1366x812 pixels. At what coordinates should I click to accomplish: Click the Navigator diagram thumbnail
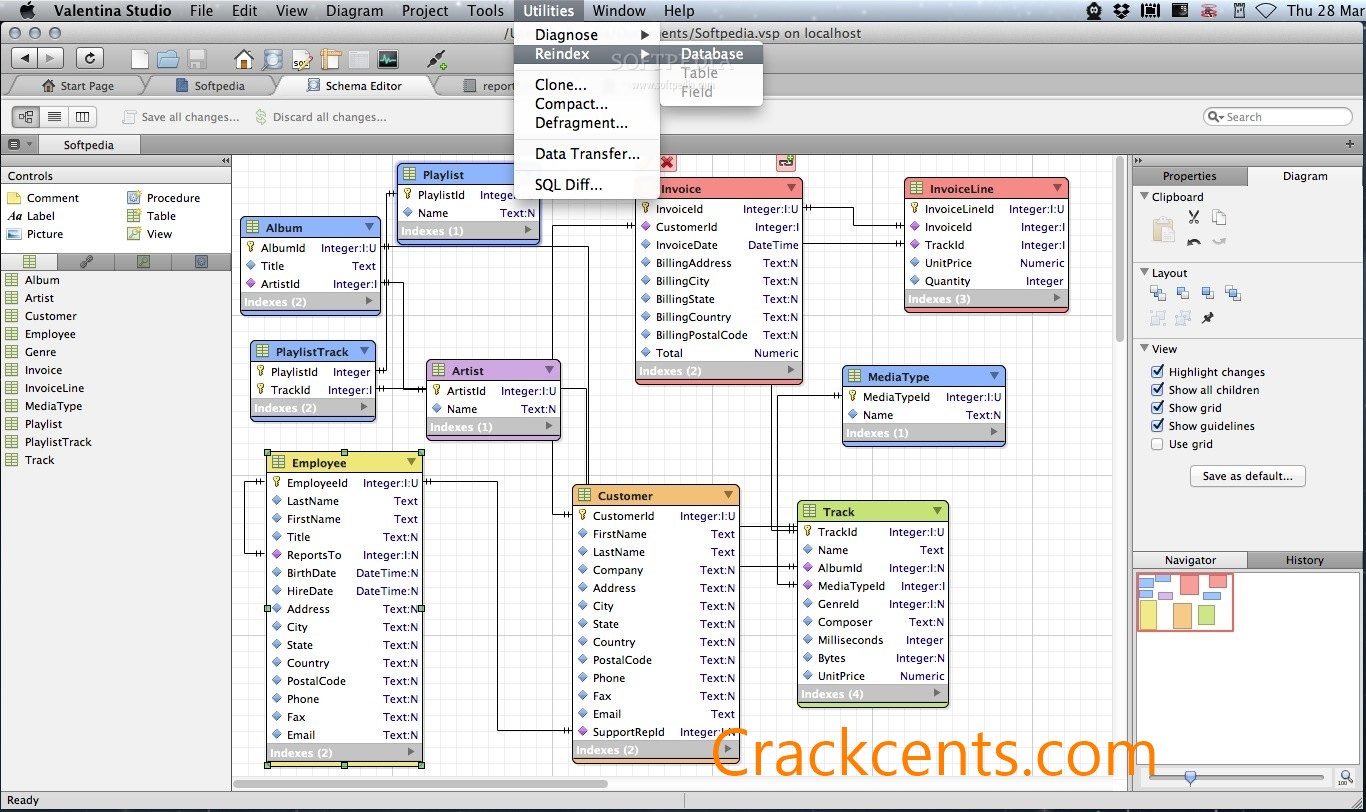[1185, 601]
